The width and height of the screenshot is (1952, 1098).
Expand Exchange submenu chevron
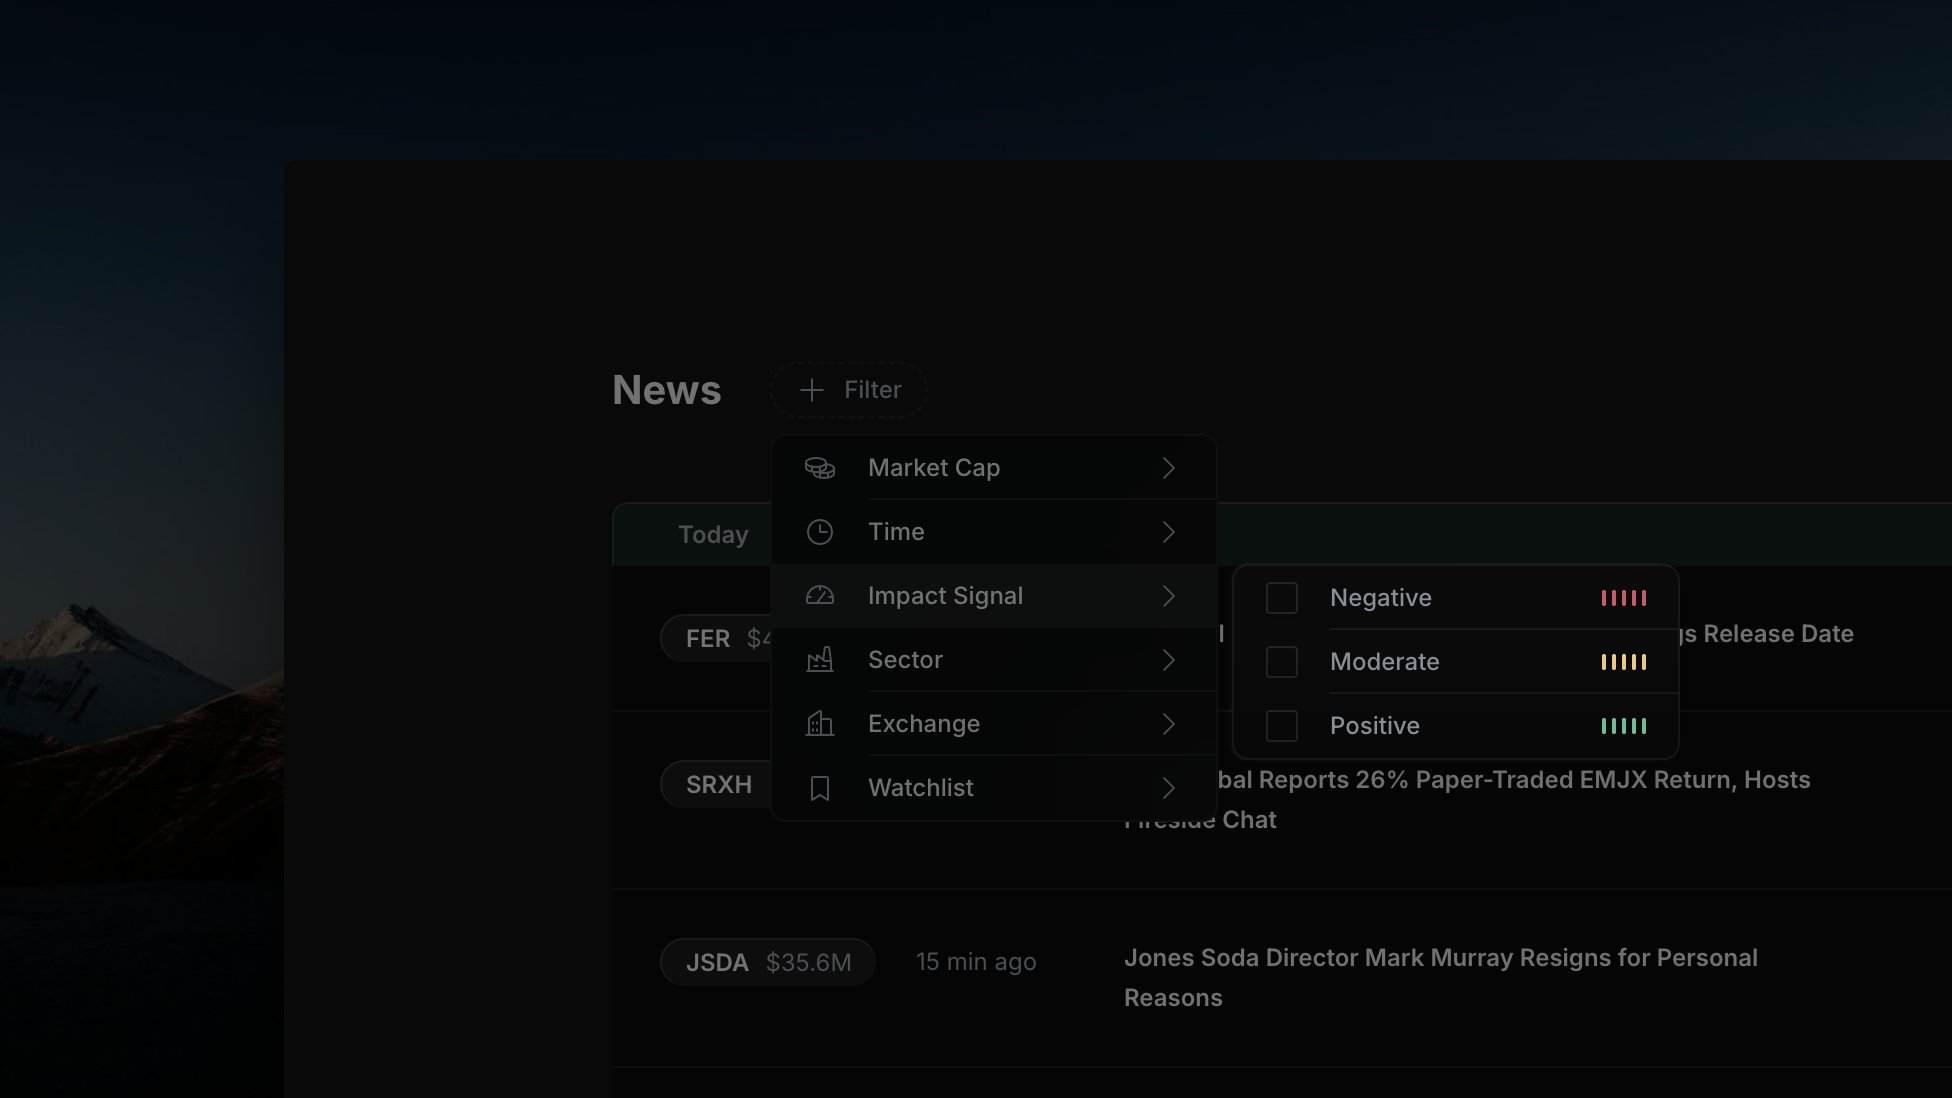coord(1168,724)
